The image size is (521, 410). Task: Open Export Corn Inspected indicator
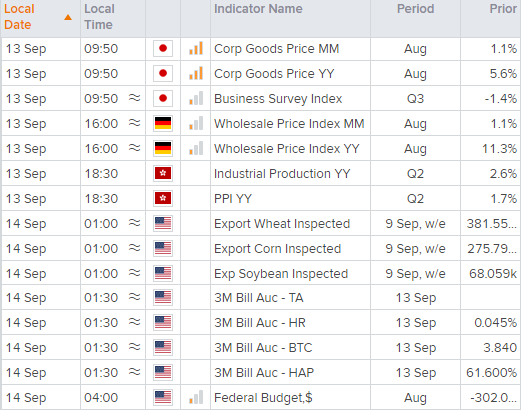(x=277, y=249)
